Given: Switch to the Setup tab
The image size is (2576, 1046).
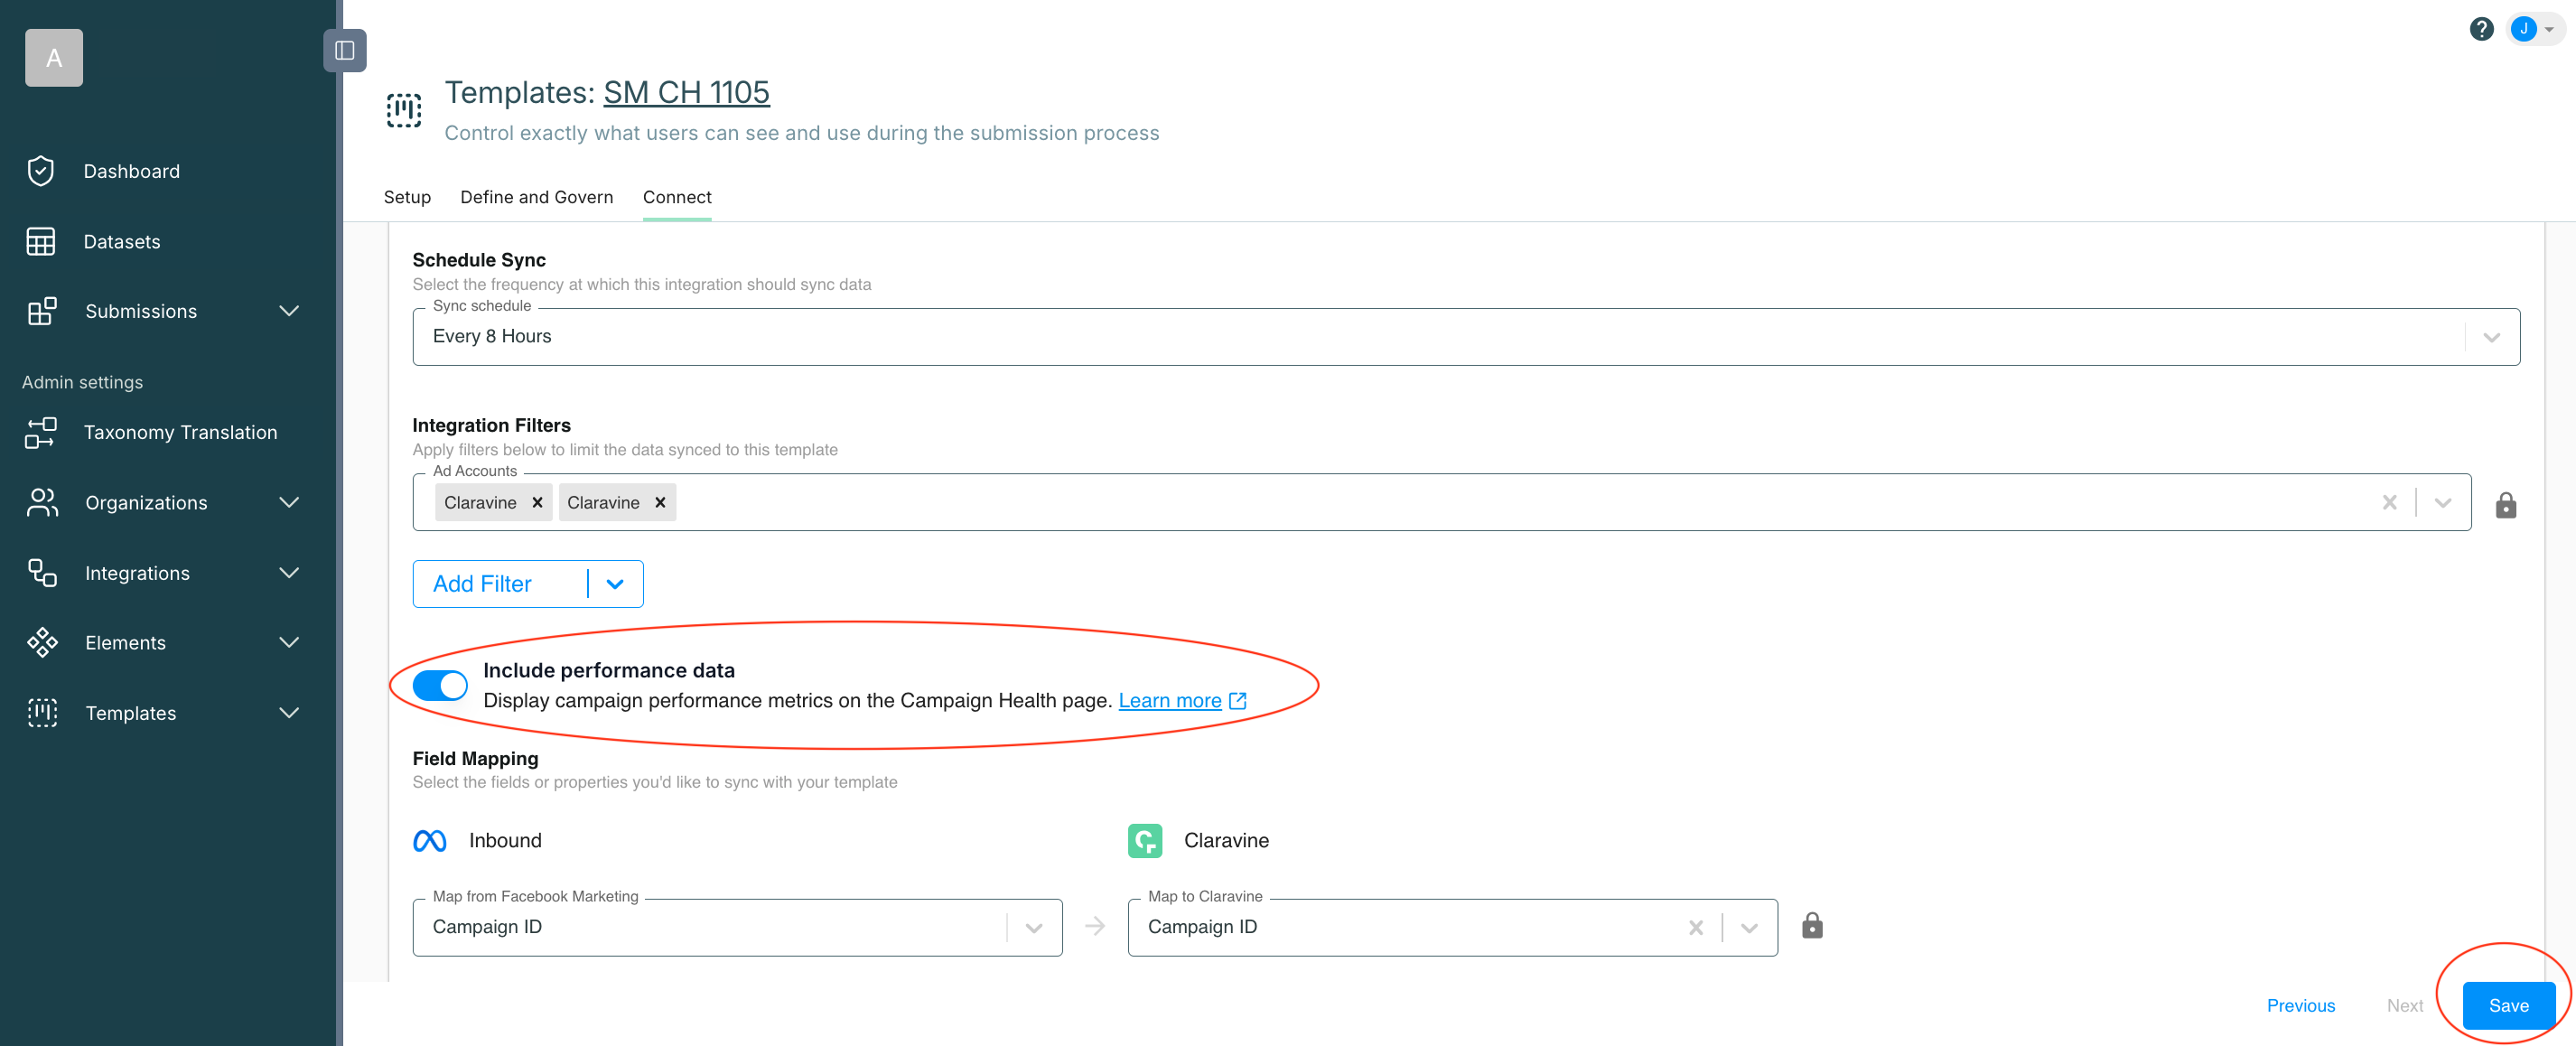Looking at the screenshot, I should (x=407, y=197).
